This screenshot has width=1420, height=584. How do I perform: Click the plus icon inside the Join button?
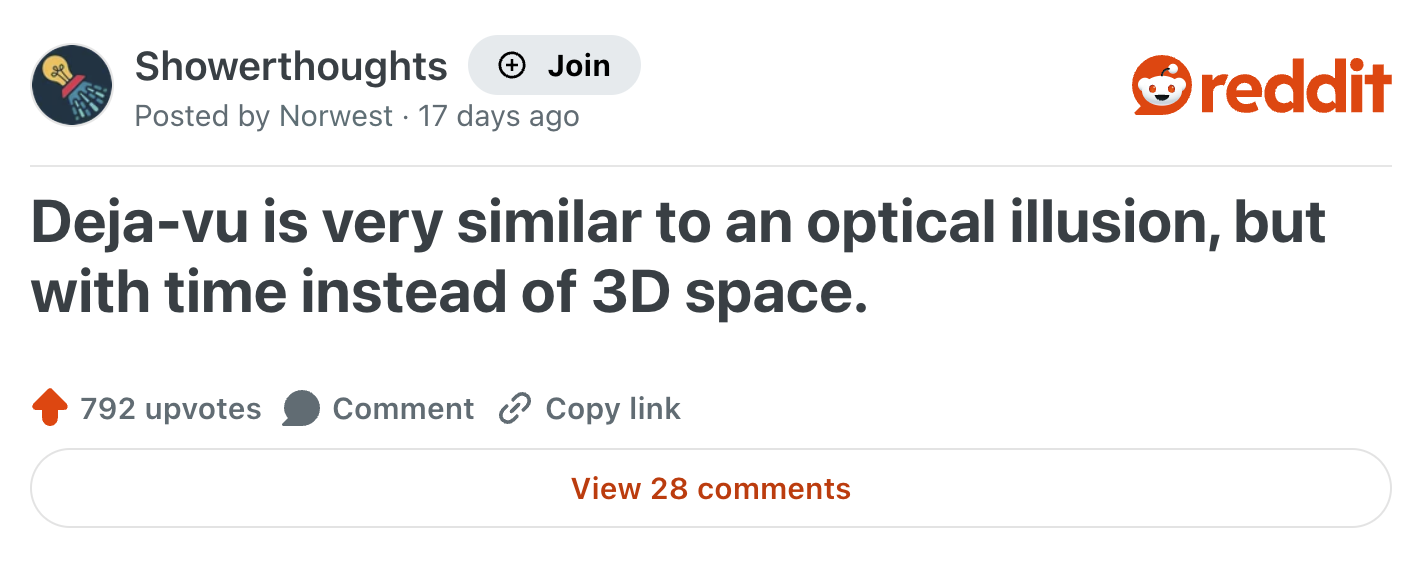click(512, 65)
